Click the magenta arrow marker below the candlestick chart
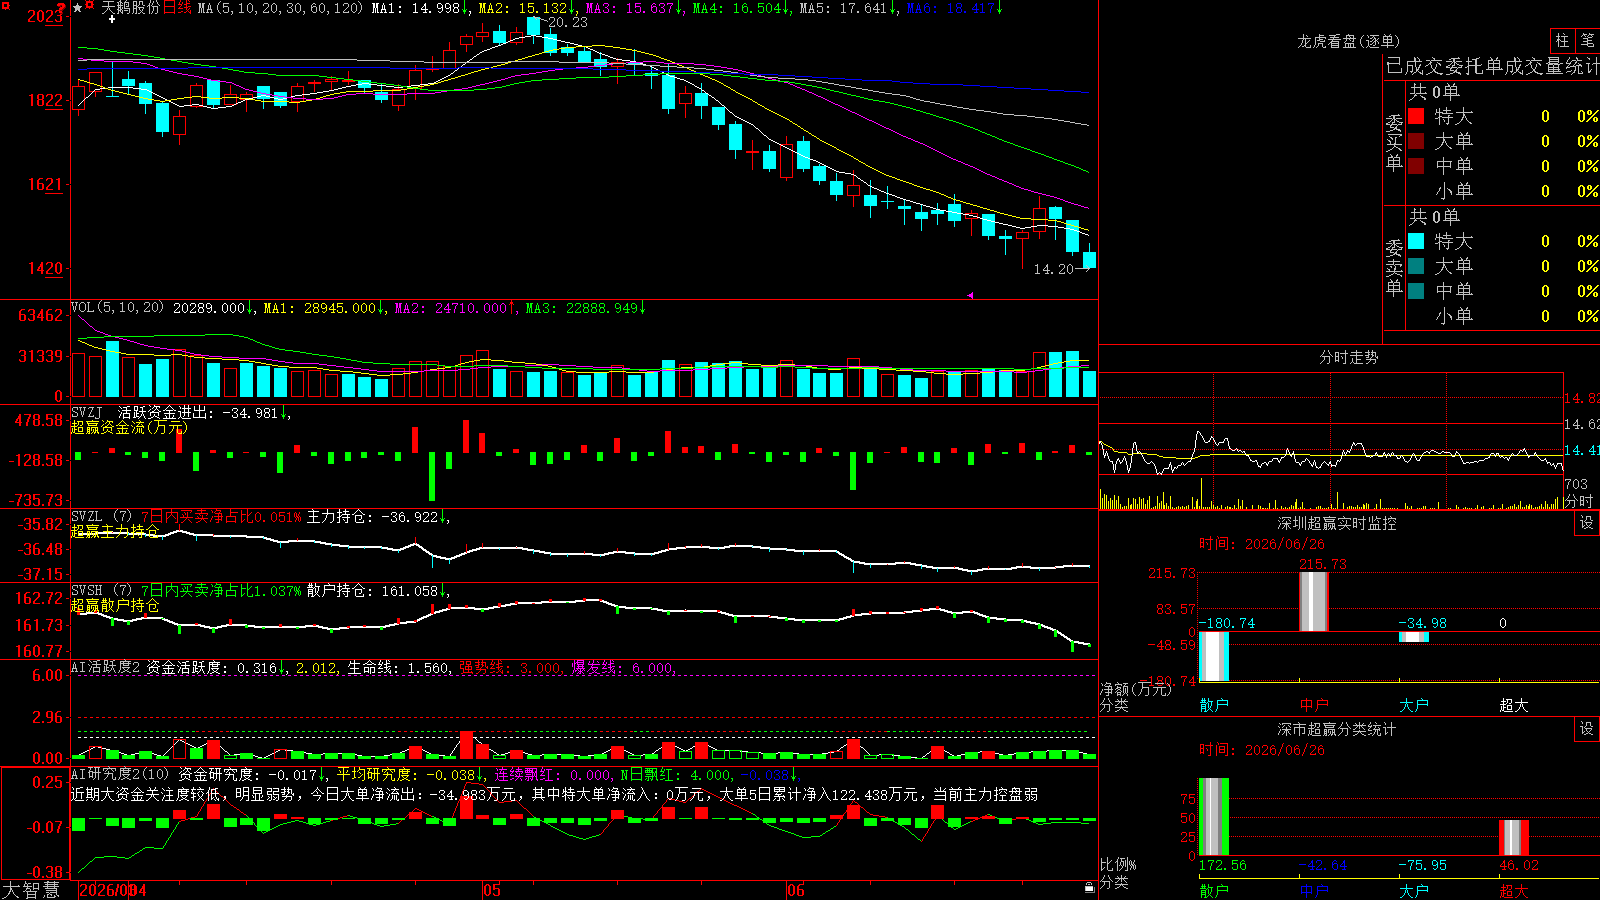1600x900 pixels. (x=970, y=295)
